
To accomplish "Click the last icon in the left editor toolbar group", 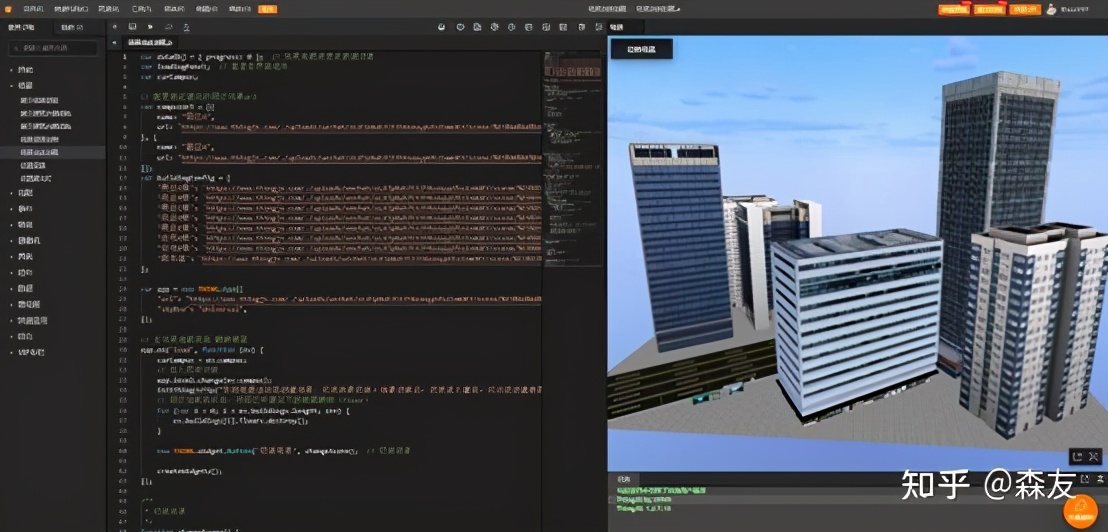I will [185, 27].
